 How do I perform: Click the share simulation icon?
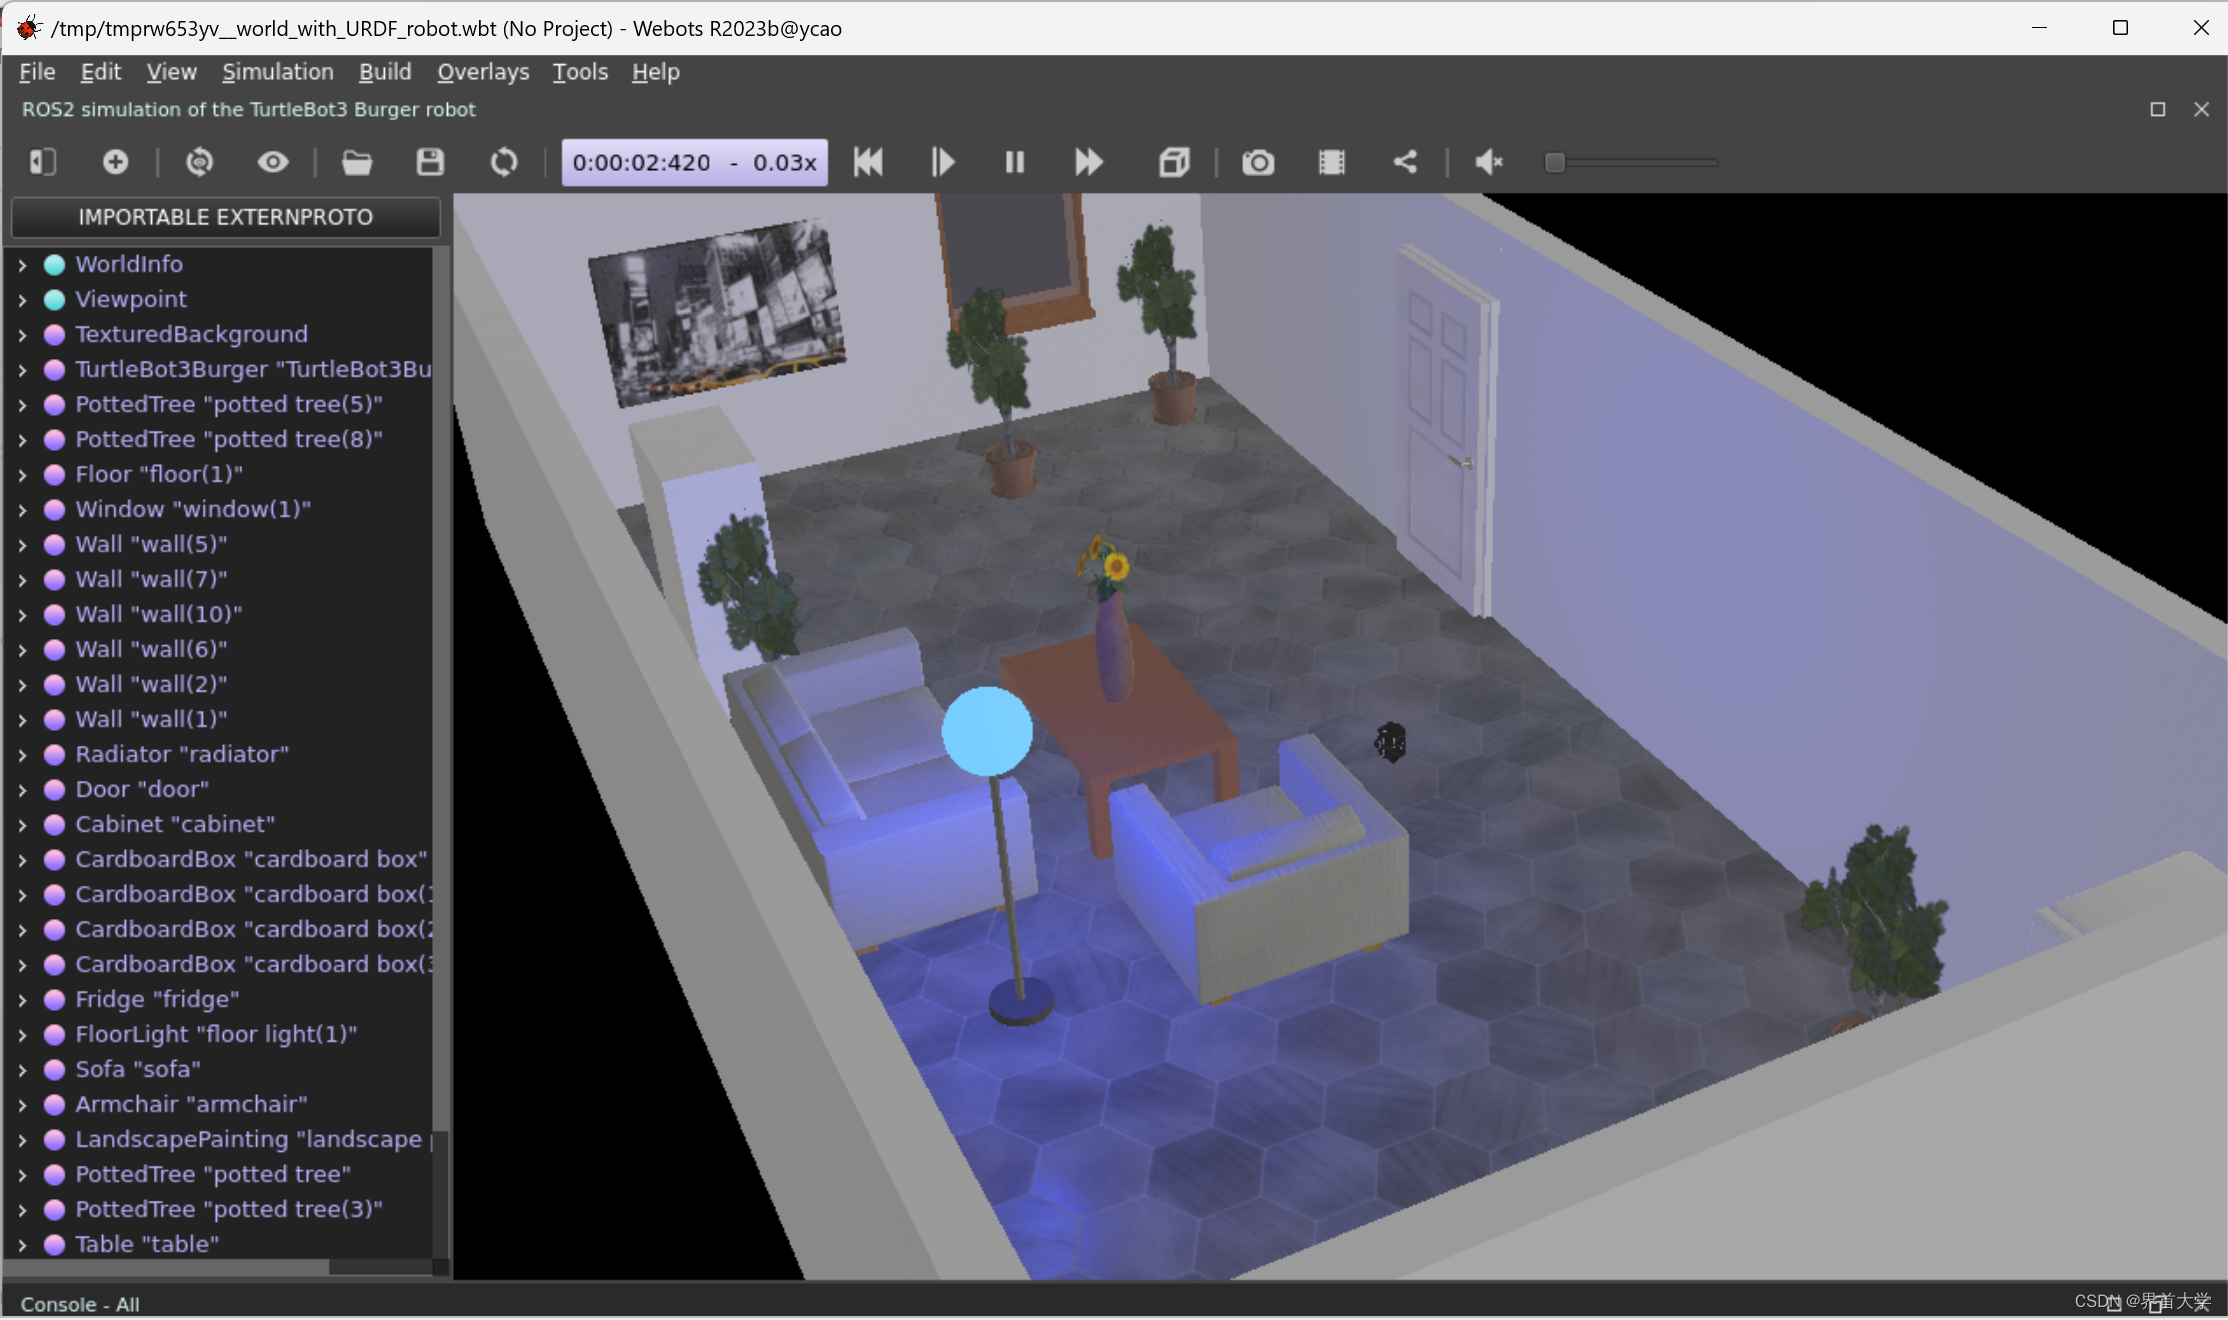[x=1405, y=162]
